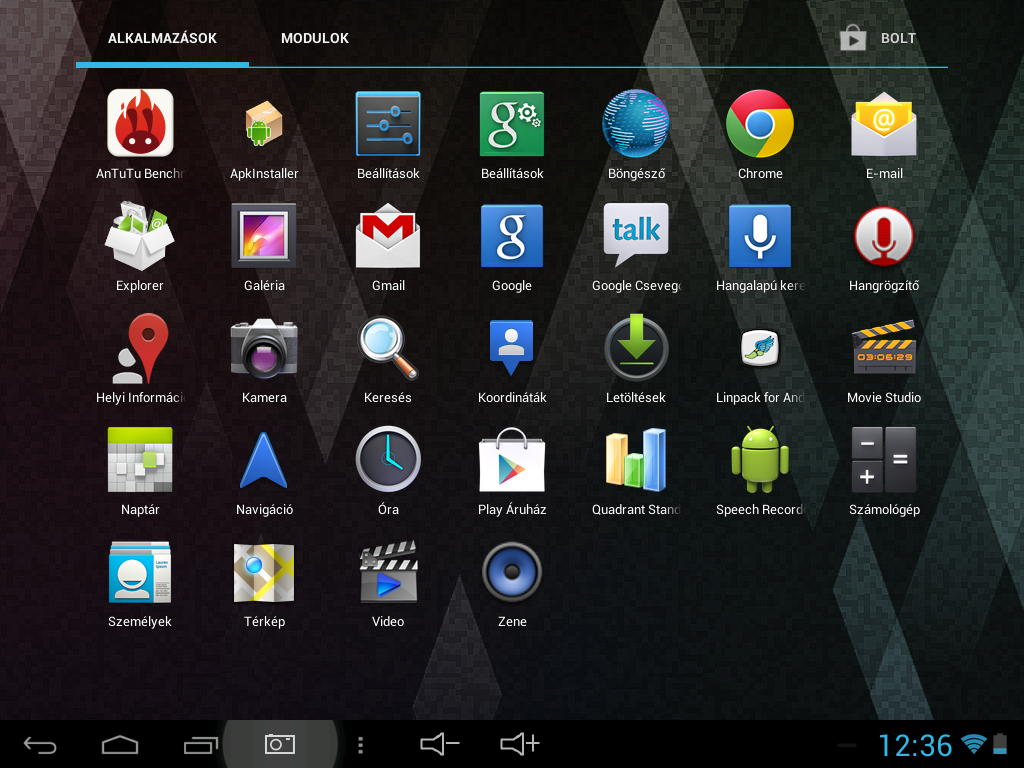Open the Számológép calculator

click(884, 471)
